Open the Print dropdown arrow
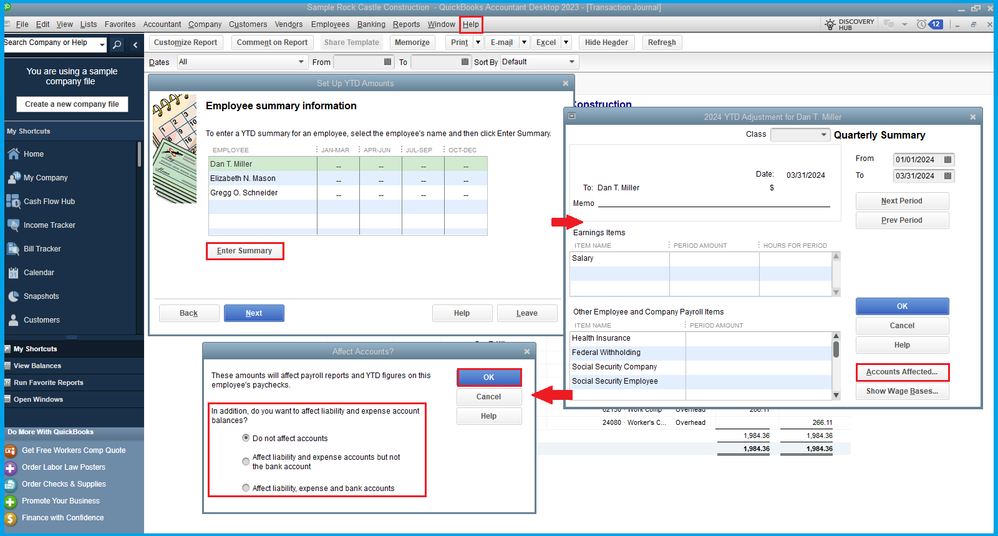 (x=478, y=42)
